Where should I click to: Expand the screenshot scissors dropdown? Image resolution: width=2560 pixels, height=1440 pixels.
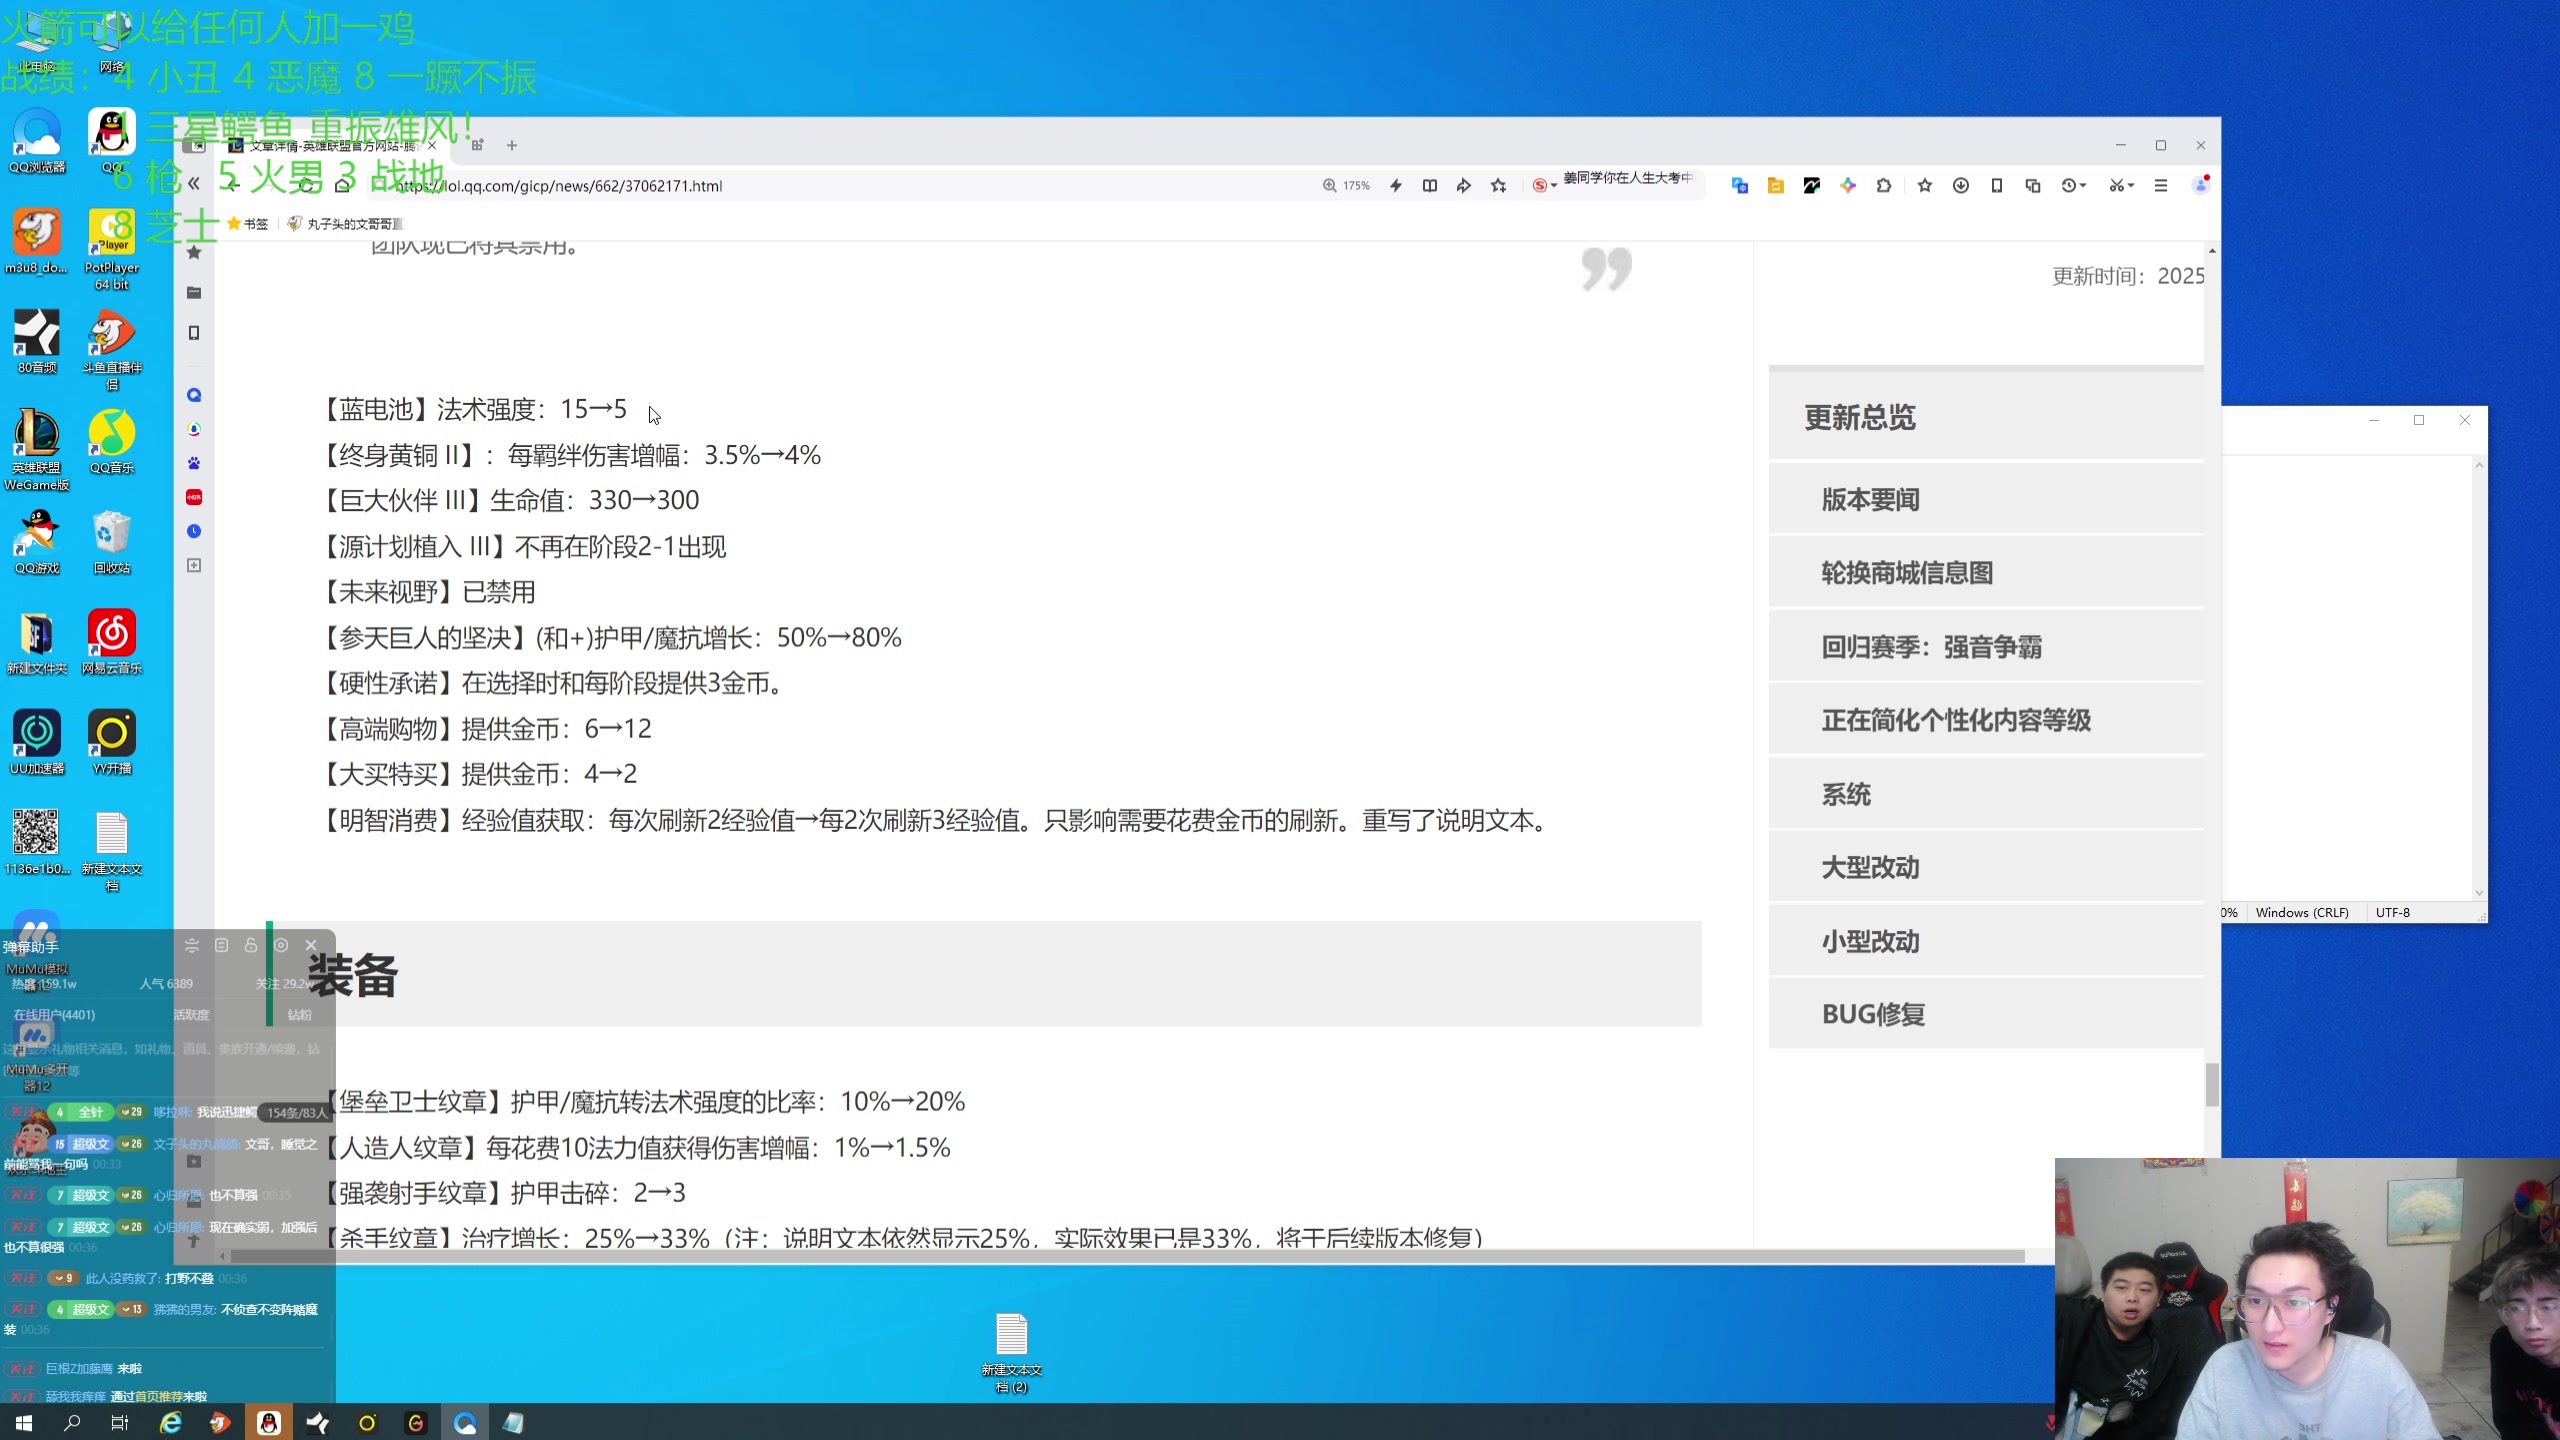point(2131,186)
